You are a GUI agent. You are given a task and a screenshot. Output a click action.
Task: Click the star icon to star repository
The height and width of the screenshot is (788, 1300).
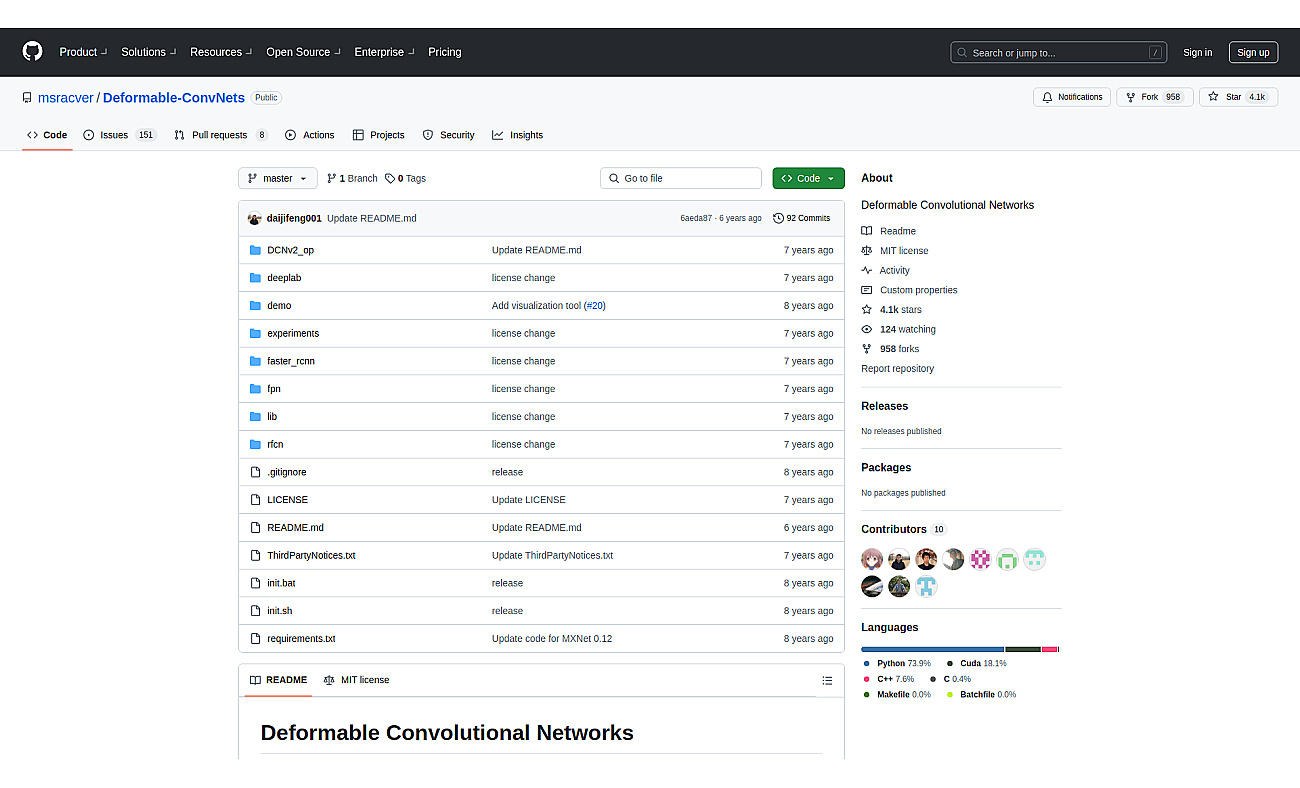(x=1213, y=97)
